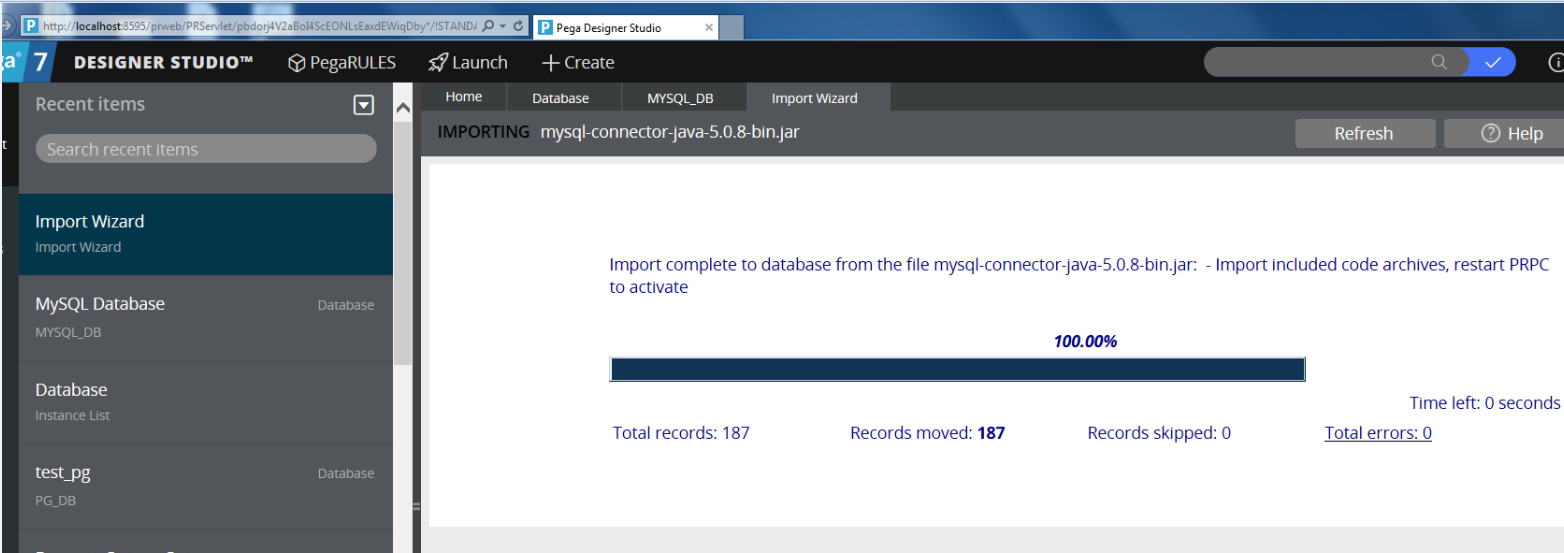Open Database Instance List recent item
1564x553 pixels.
pyautogui.click(x=206, y=402)
